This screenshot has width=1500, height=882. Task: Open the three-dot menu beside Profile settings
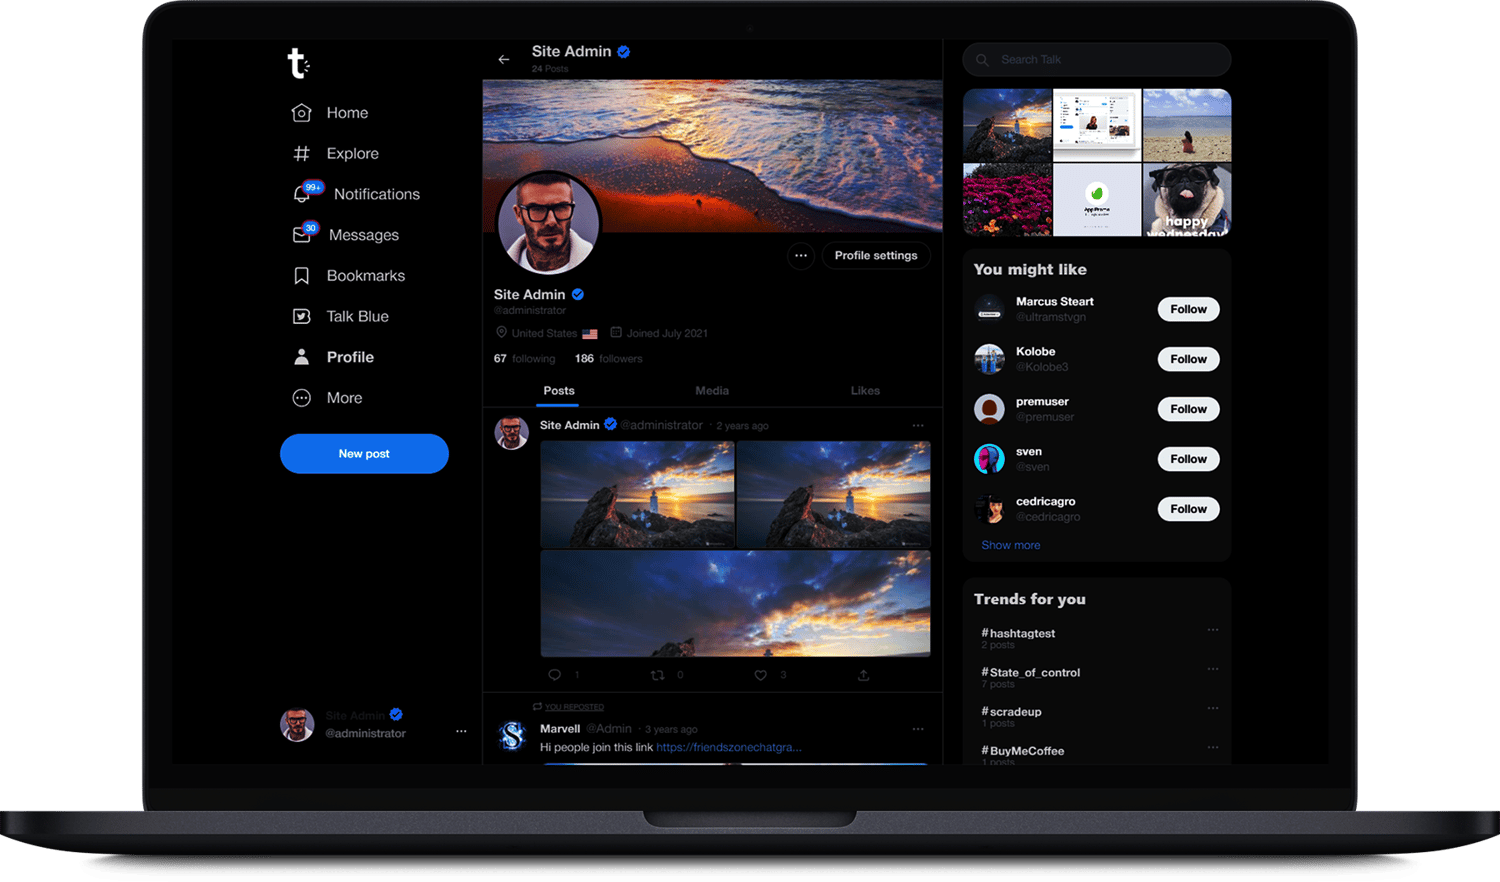pyautogui.click(x=801, y=256)
